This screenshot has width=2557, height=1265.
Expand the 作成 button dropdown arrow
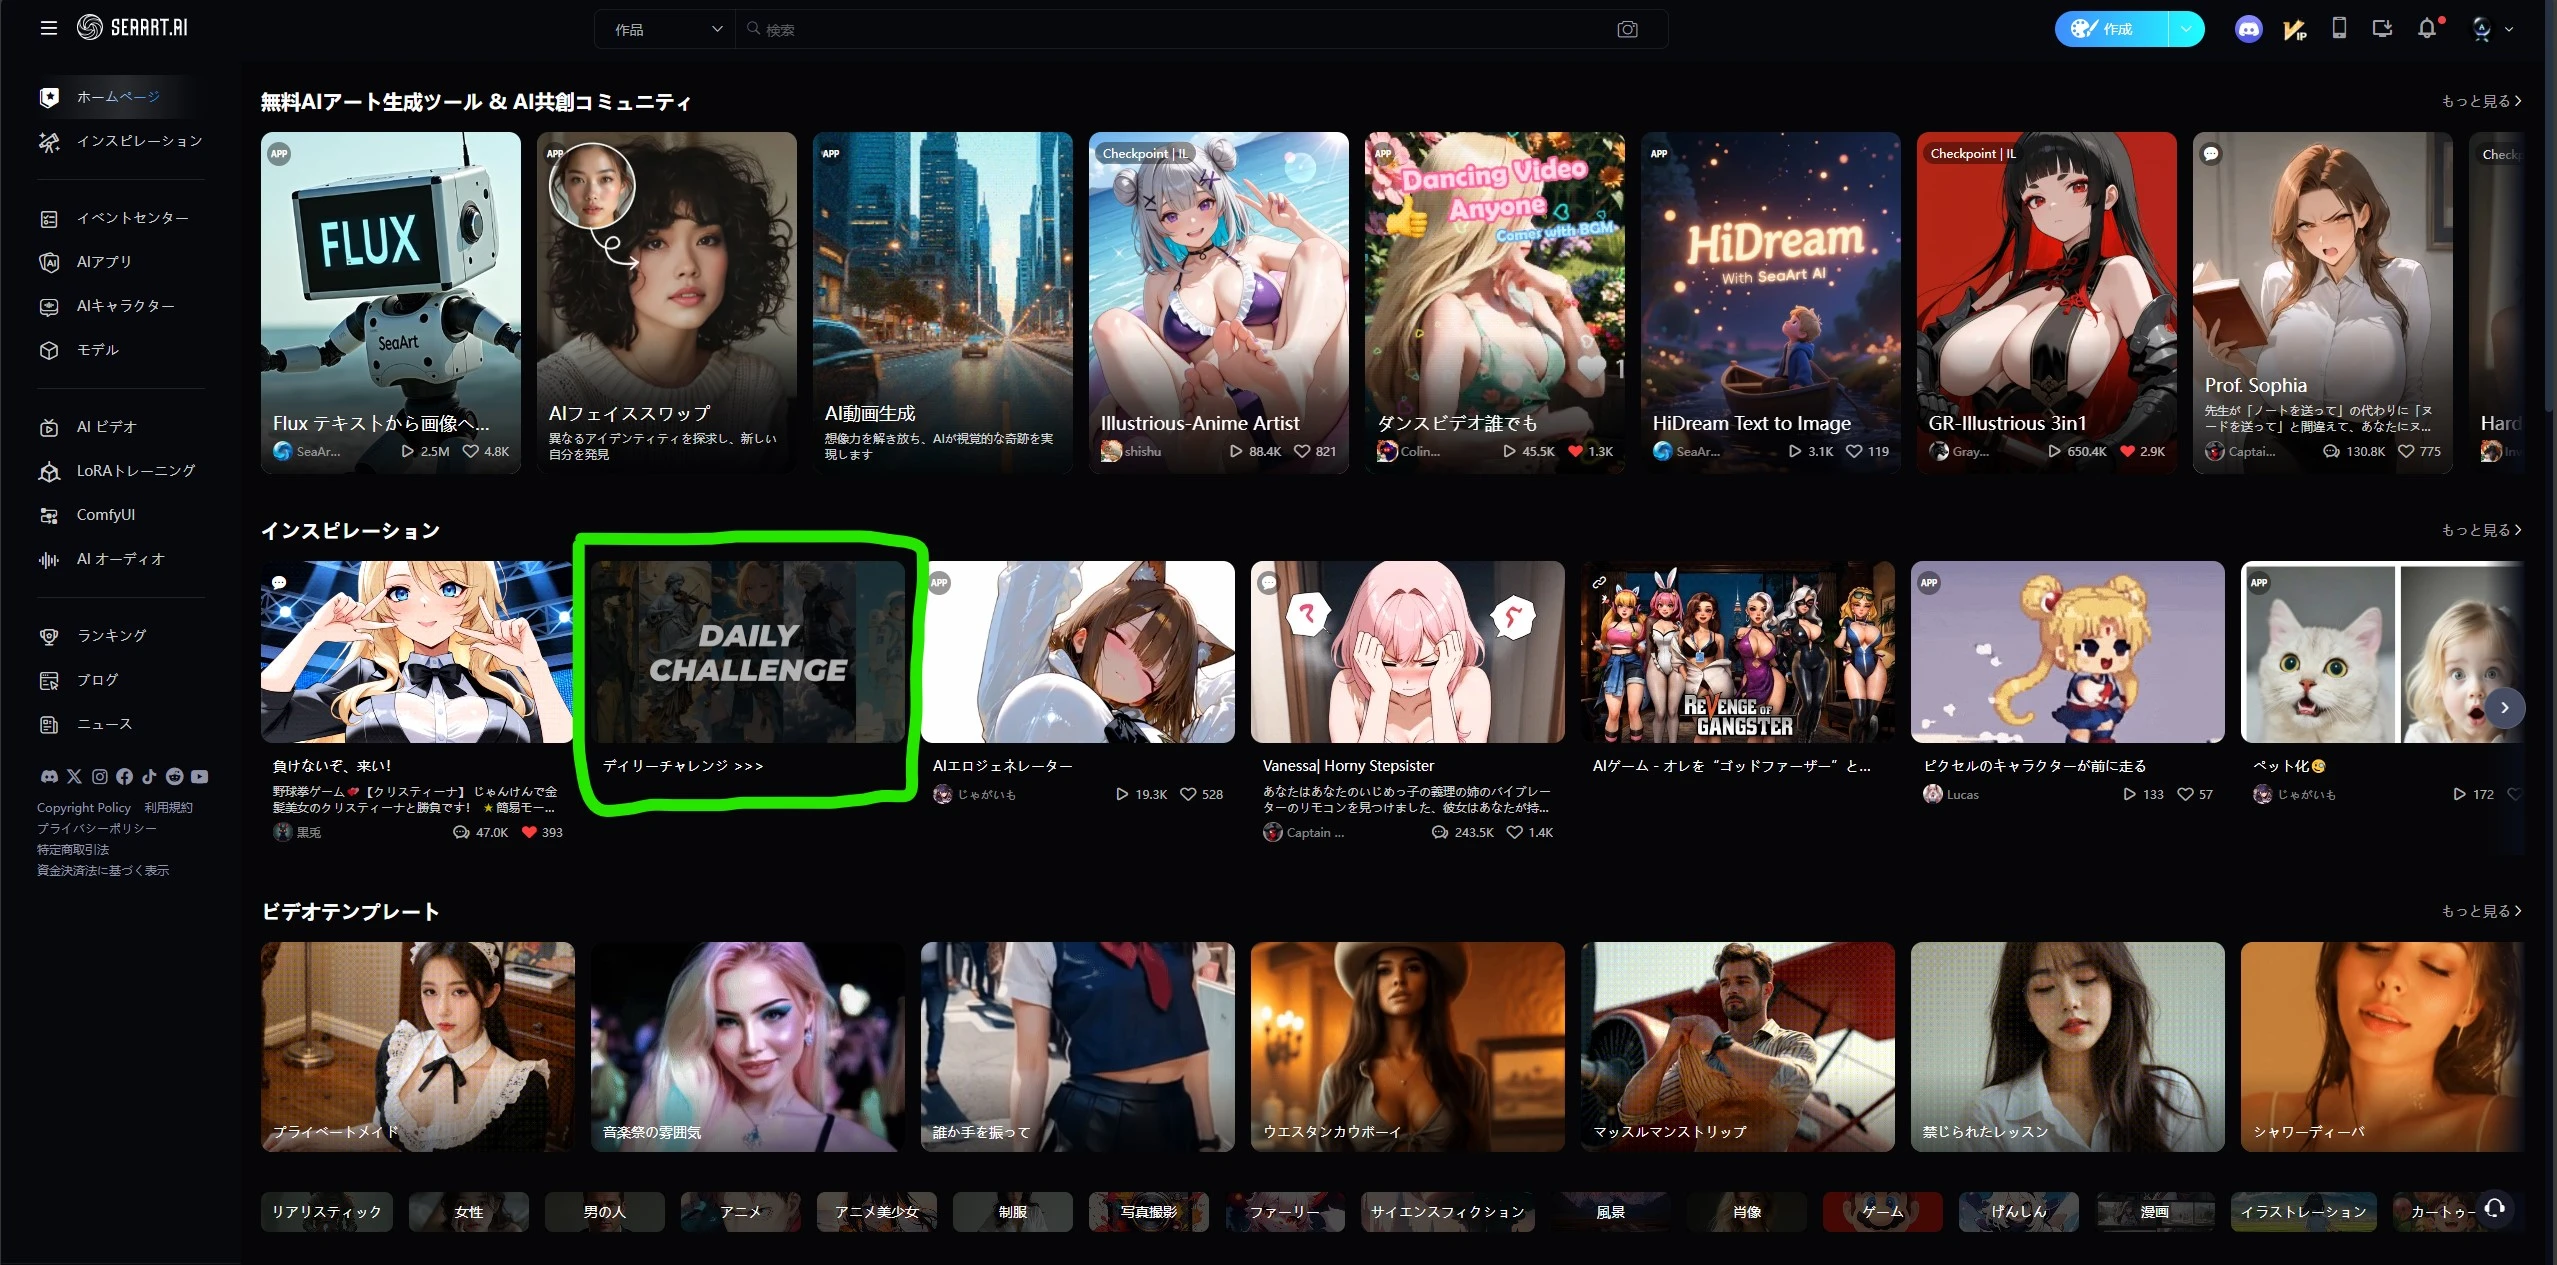point(2186,29)
